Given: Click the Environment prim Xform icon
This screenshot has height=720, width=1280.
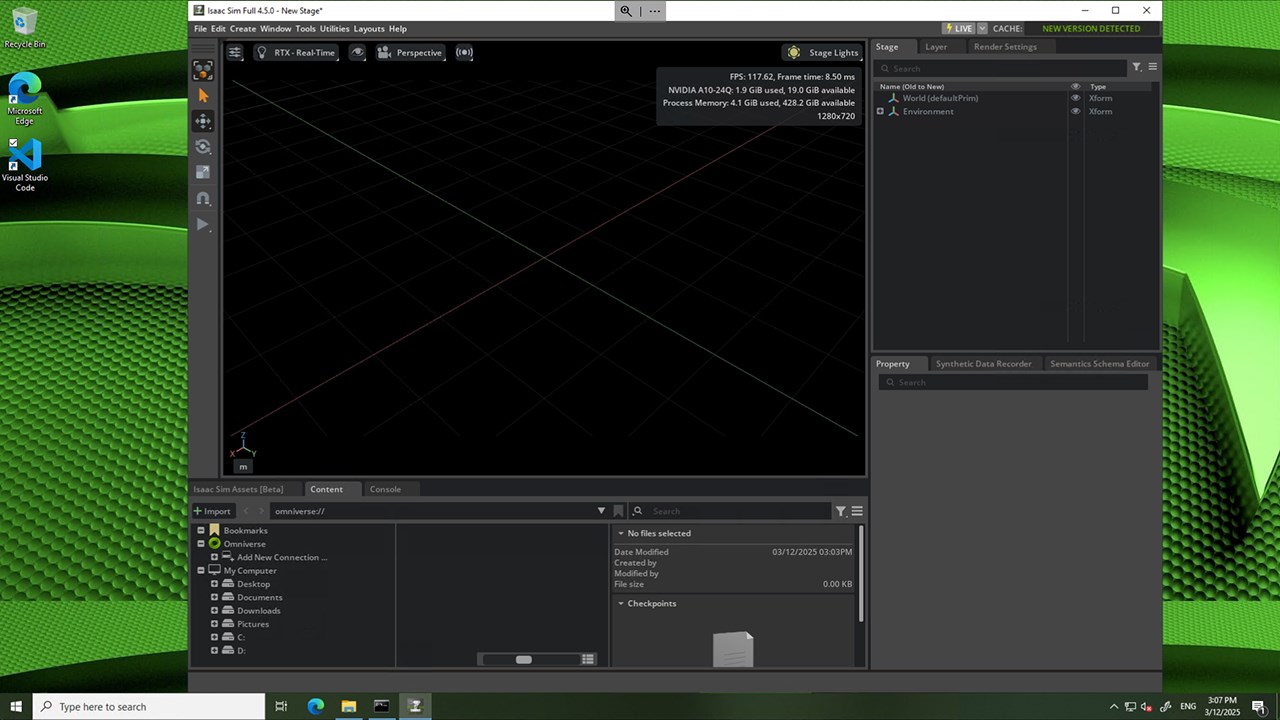Looking at the screenshot, I should [x=893, y=111].
